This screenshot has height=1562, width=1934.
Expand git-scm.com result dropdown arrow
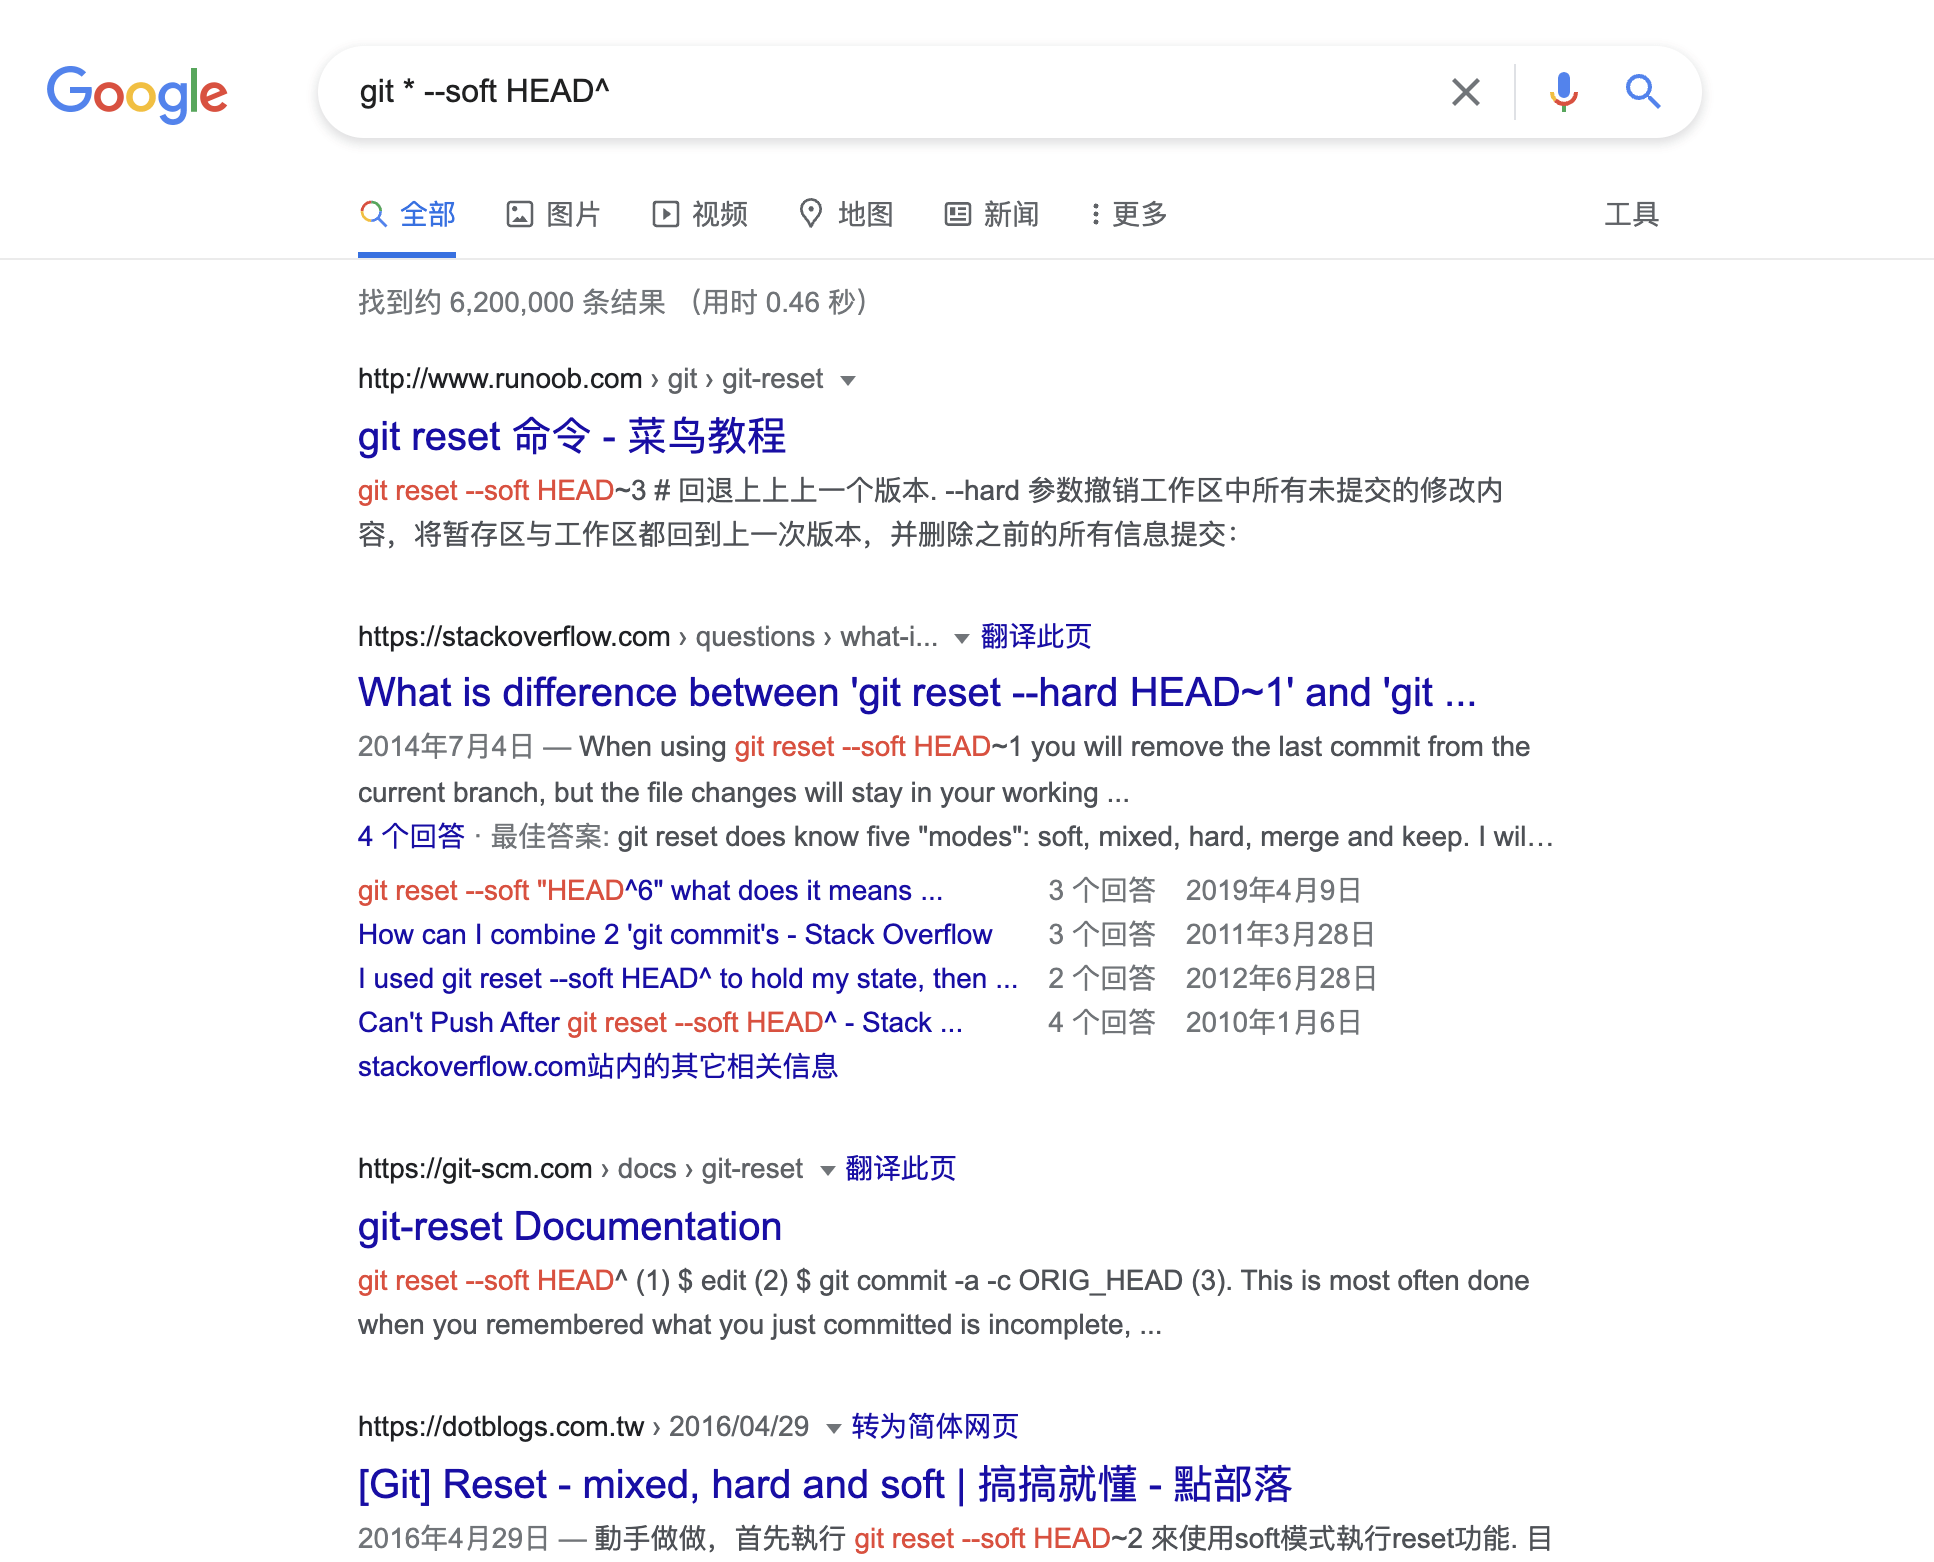tap(827, 1170)
